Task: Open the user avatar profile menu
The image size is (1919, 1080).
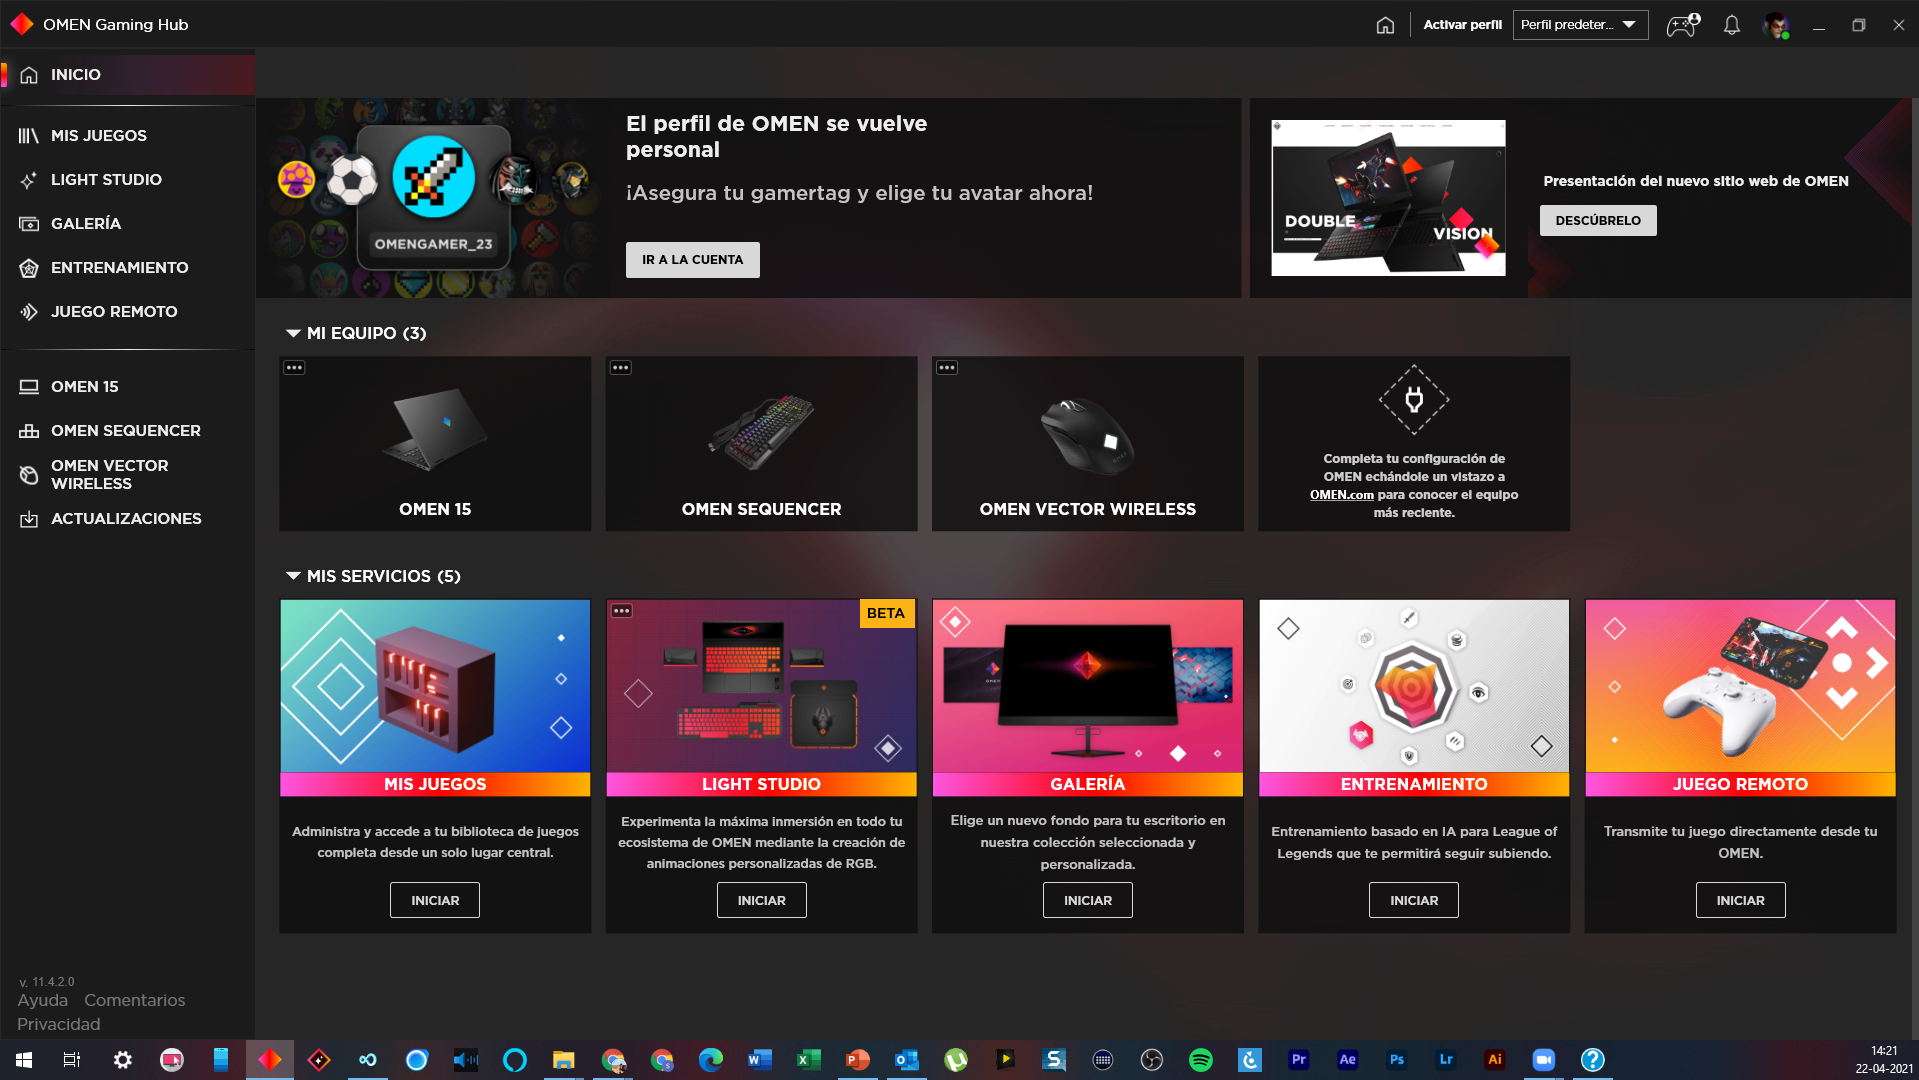Action: 1776,25
